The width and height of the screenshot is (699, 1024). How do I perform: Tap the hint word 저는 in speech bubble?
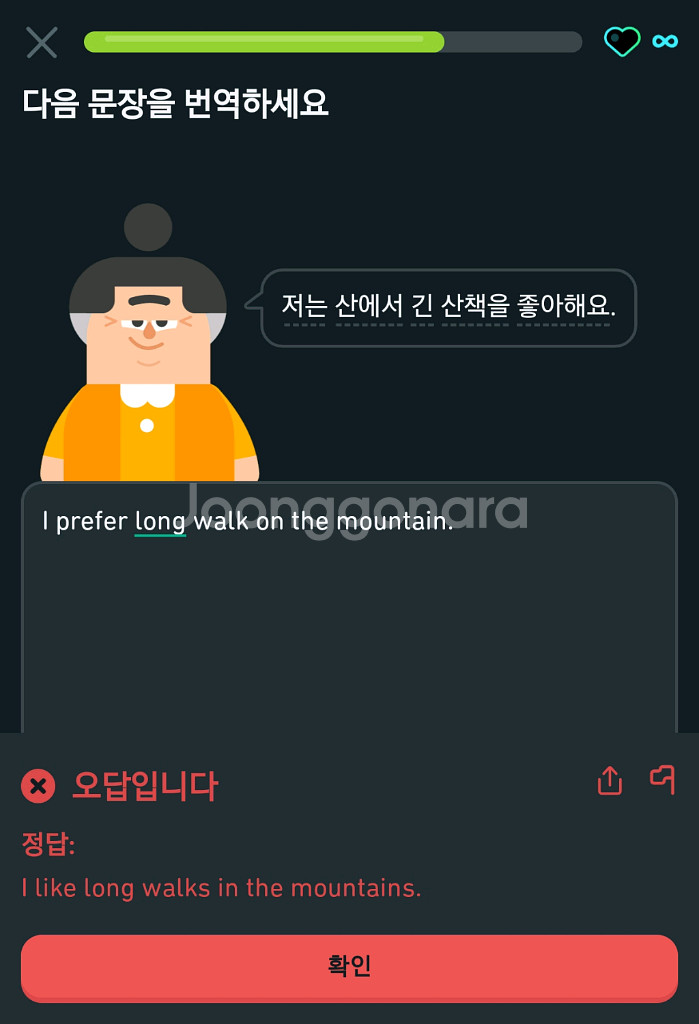click(x=304, y=306)
